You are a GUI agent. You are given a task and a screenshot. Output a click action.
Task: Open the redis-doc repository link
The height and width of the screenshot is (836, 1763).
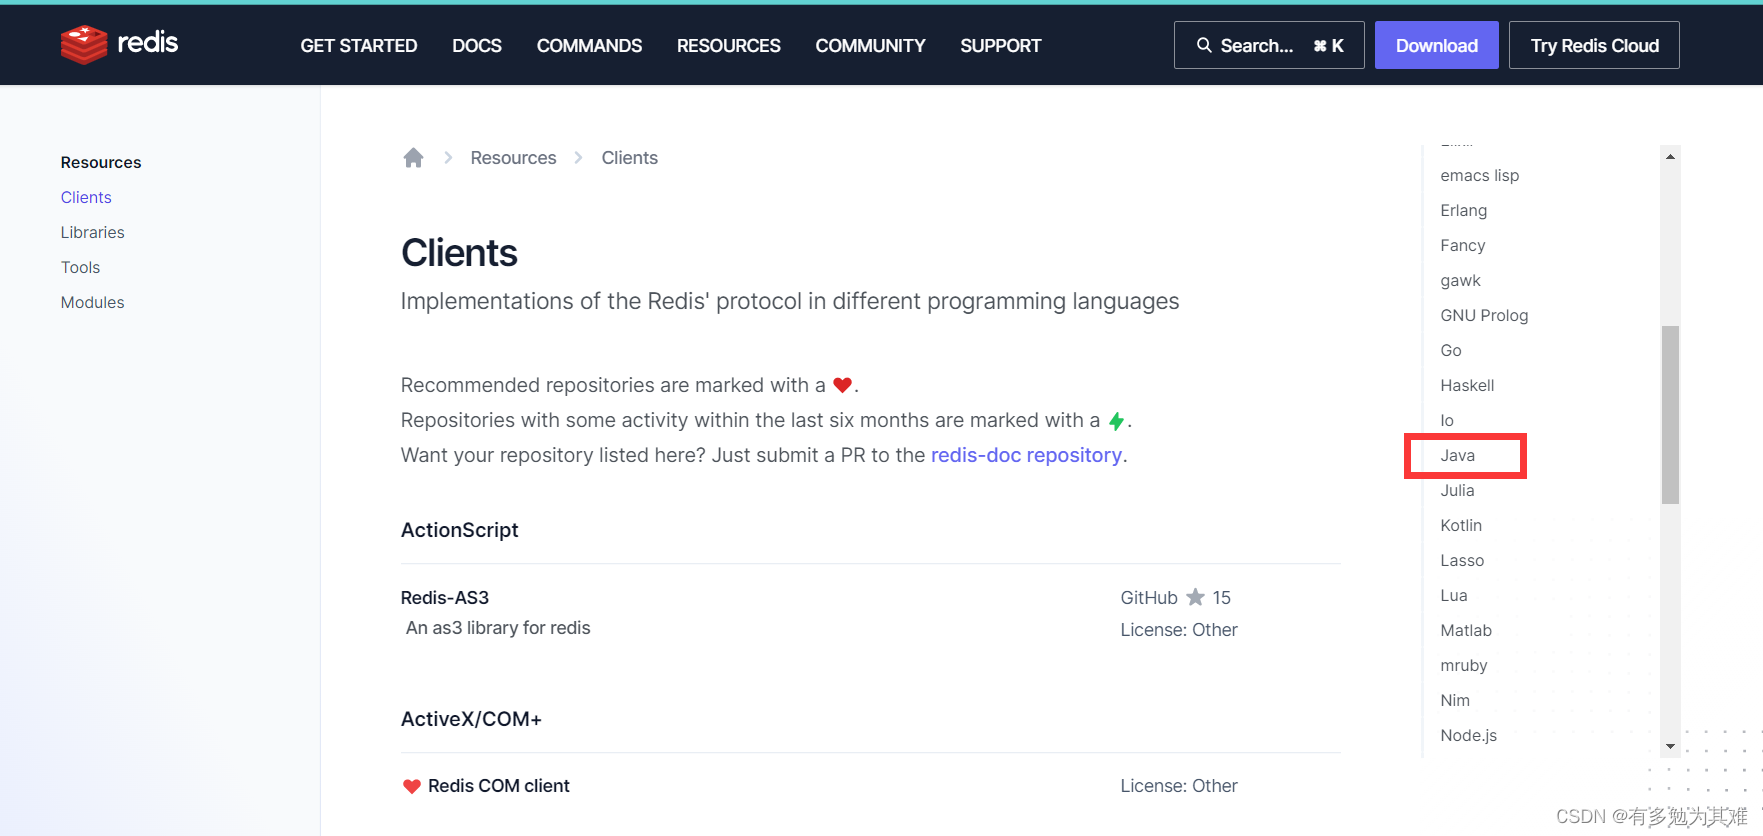(x=1026, y=455)
